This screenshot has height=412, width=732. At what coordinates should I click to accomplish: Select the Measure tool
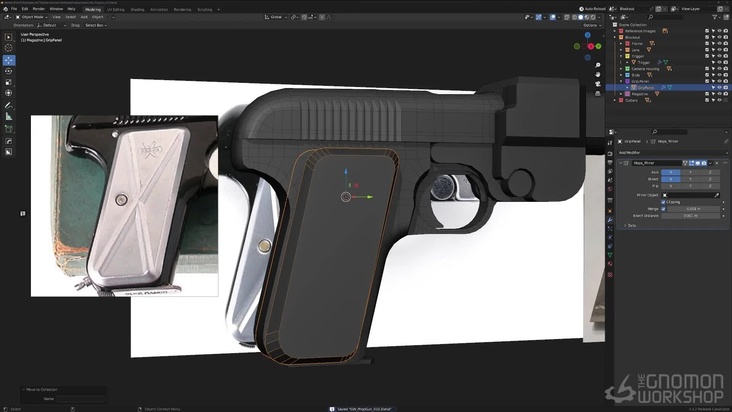pyautogui.click(x=8, y=117)
